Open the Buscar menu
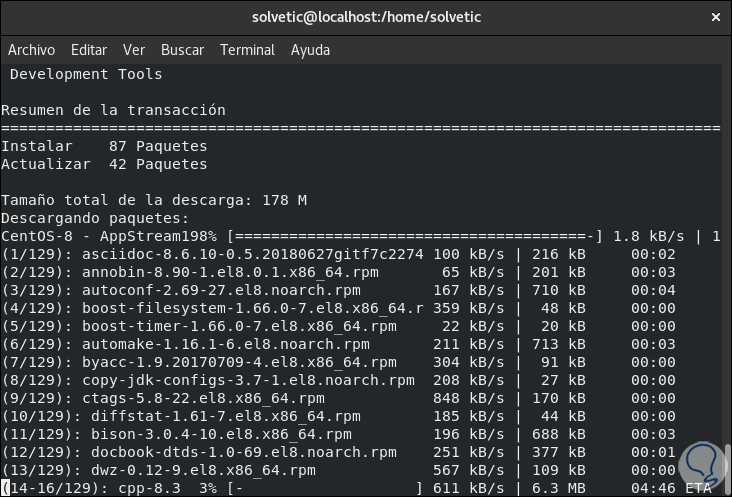Image resolution: width=732 pixels, height=497 pixels. [x=182, y=50]
